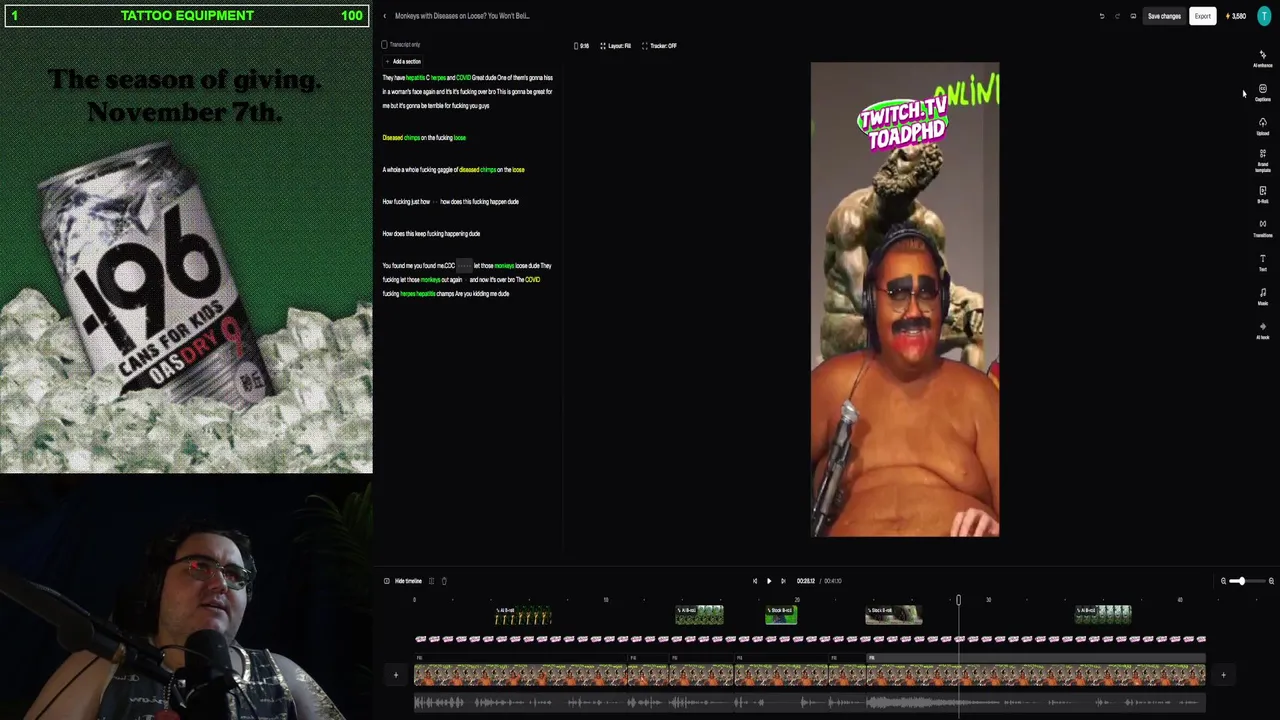1280x720 pixels.
Task: Click Save changes button
Action: 1164,16
